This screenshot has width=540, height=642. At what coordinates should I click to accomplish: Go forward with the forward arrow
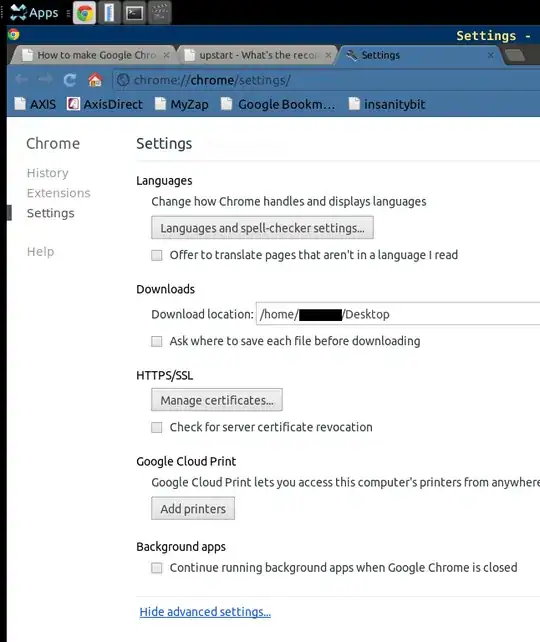click(45, 79)
